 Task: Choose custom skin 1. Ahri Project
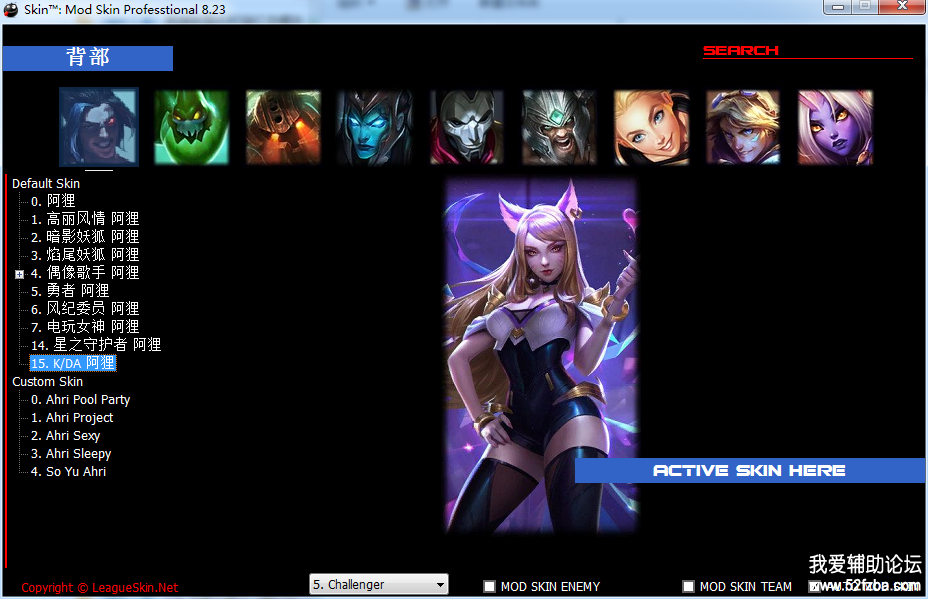click(x=72, y=418)
